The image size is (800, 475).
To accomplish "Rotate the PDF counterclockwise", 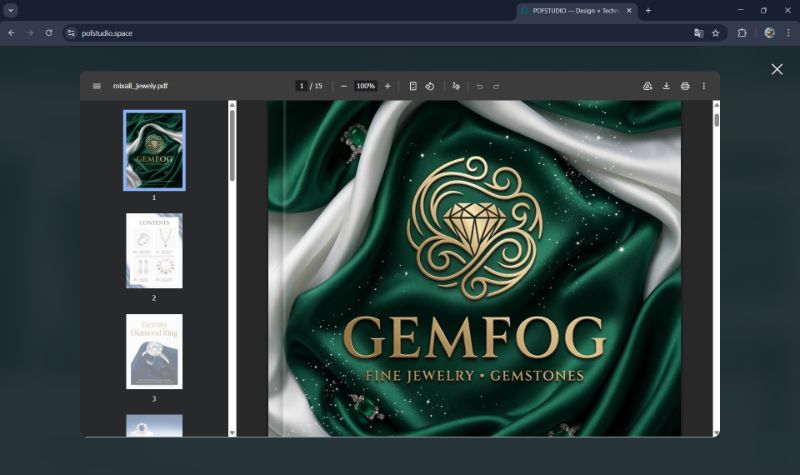I will 430,86.
